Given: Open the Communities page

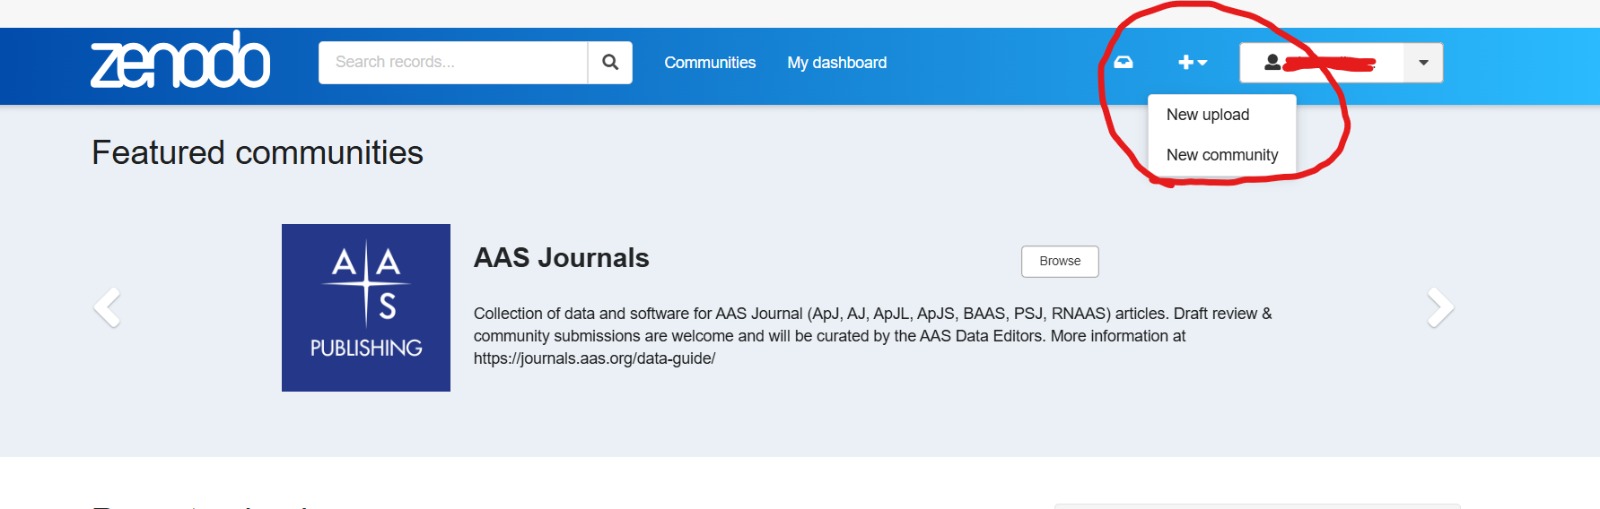Looking at the screenshot, I should 709,62.
